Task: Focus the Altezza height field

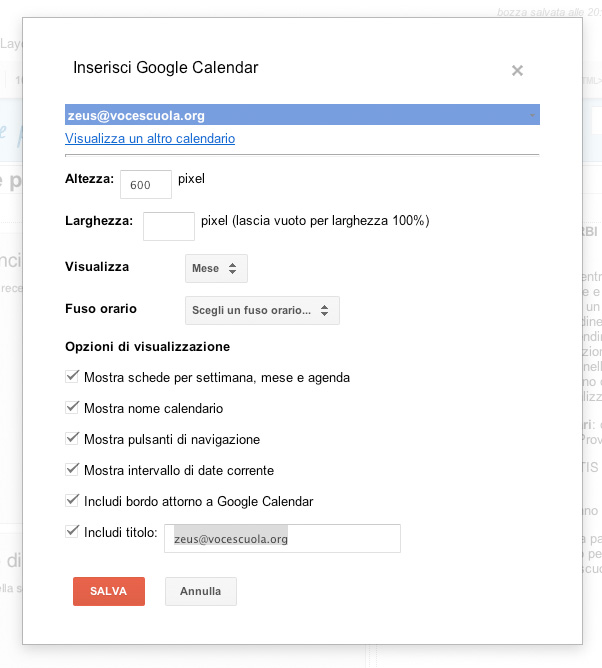Action: pos(145,184)
